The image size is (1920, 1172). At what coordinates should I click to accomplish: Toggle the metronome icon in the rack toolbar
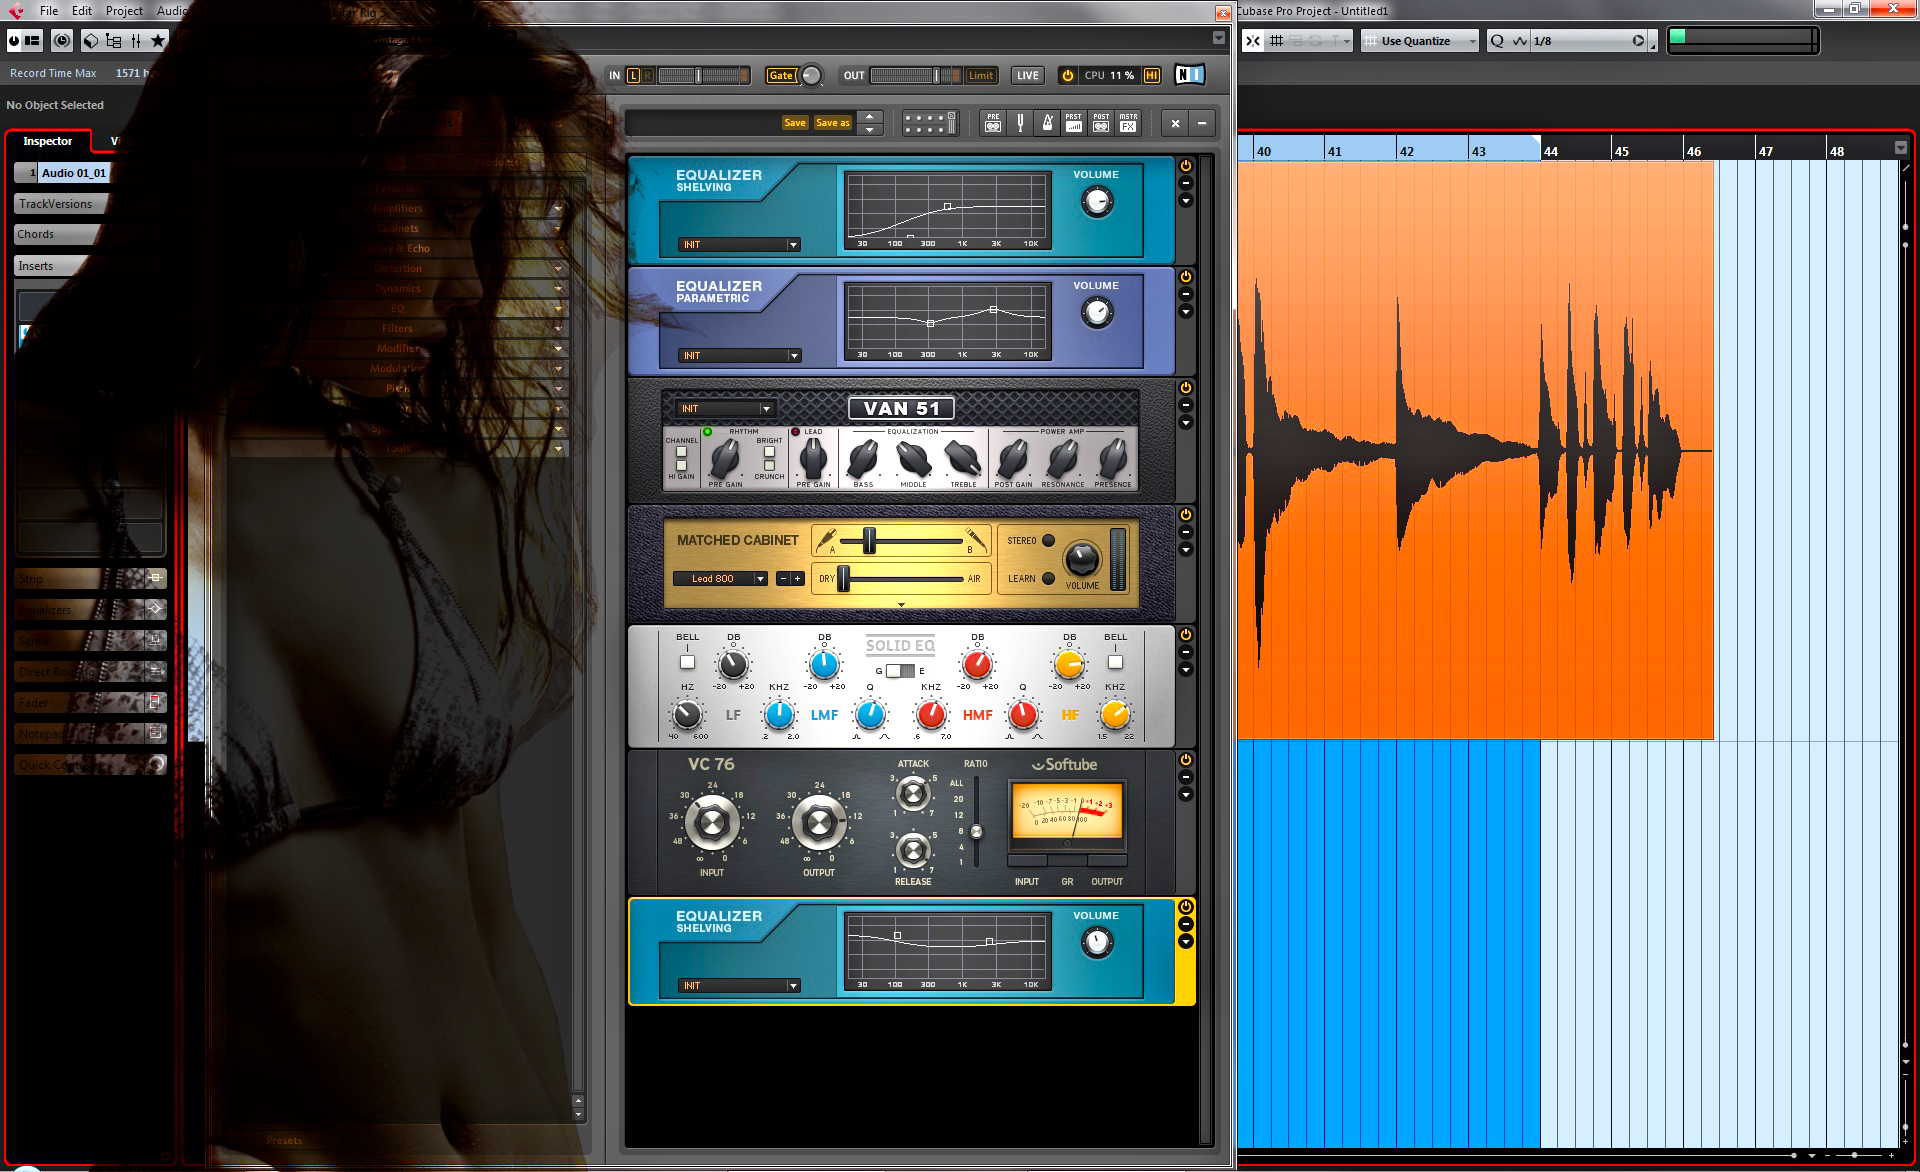coord(1047,123)
